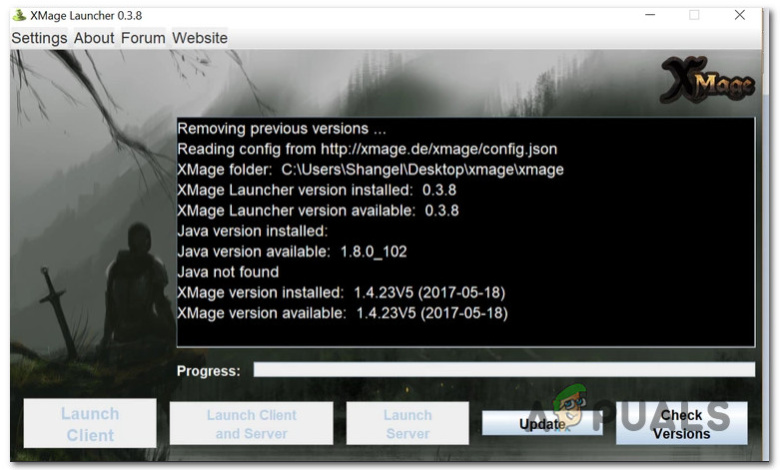Click the Check Versions button
The width and height of the screenshot is (780, 470).
(682, 424)
